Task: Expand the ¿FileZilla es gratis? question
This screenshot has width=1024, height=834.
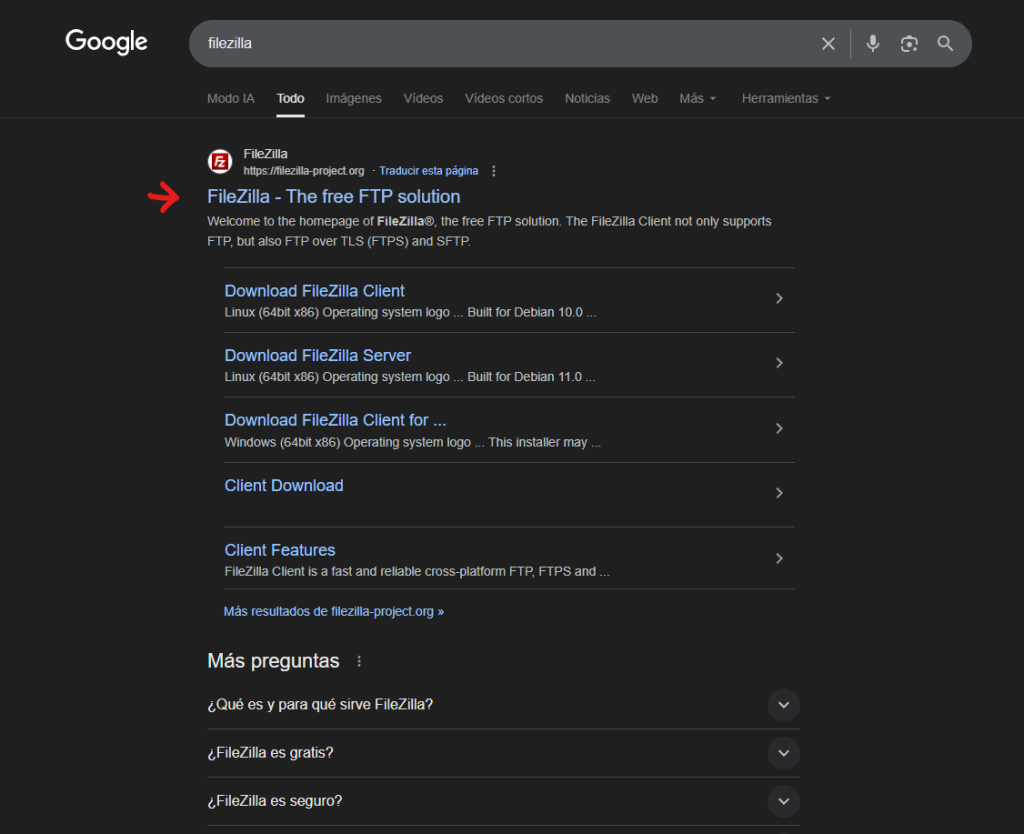Action: coord(783,753)
